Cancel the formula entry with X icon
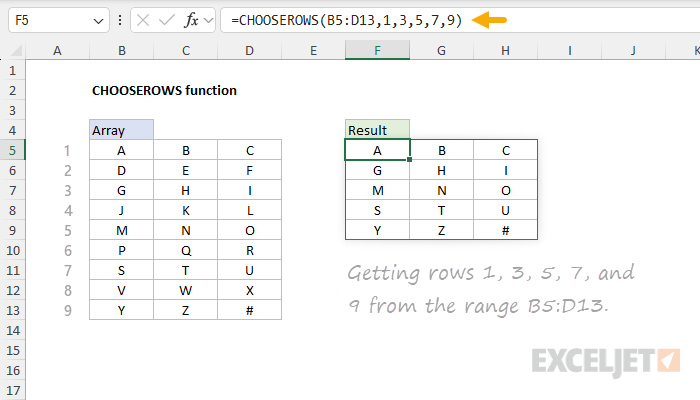Image resolution: width=700 pixels, height=400 pixels. click(143, 20)
